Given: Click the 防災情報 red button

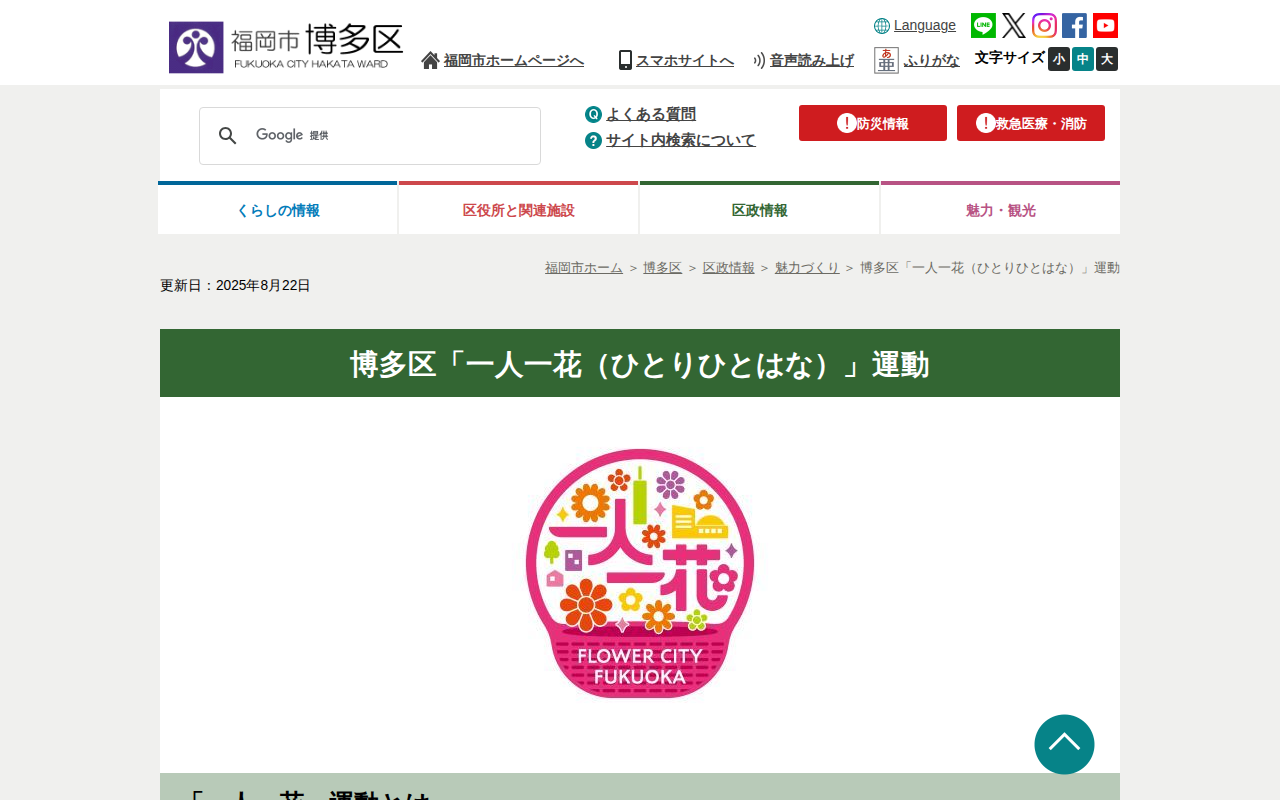Looking at the screenshot, I should (x=873, y=123).
